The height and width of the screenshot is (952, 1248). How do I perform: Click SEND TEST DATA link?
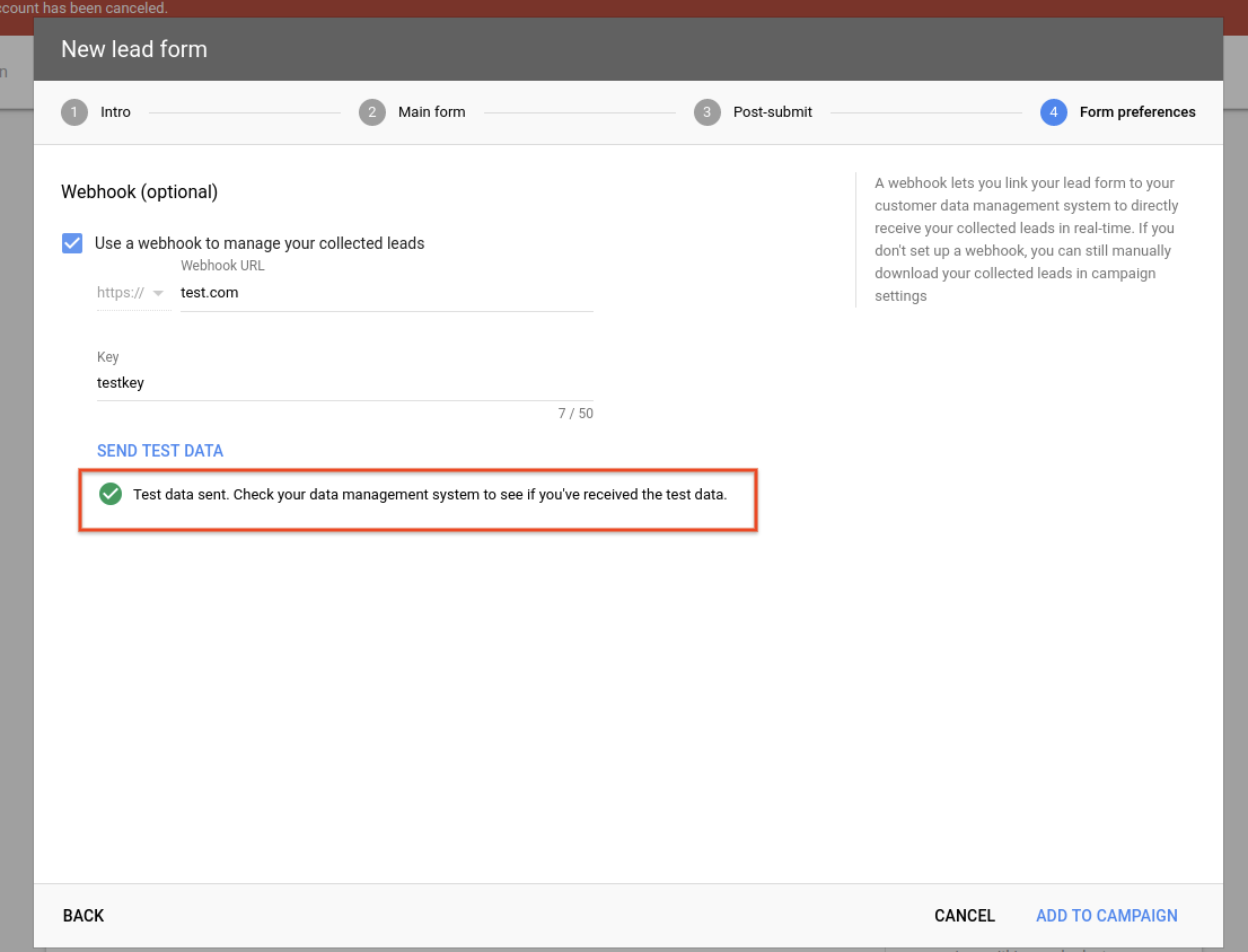pyautogui.click(x=160, y=451)
